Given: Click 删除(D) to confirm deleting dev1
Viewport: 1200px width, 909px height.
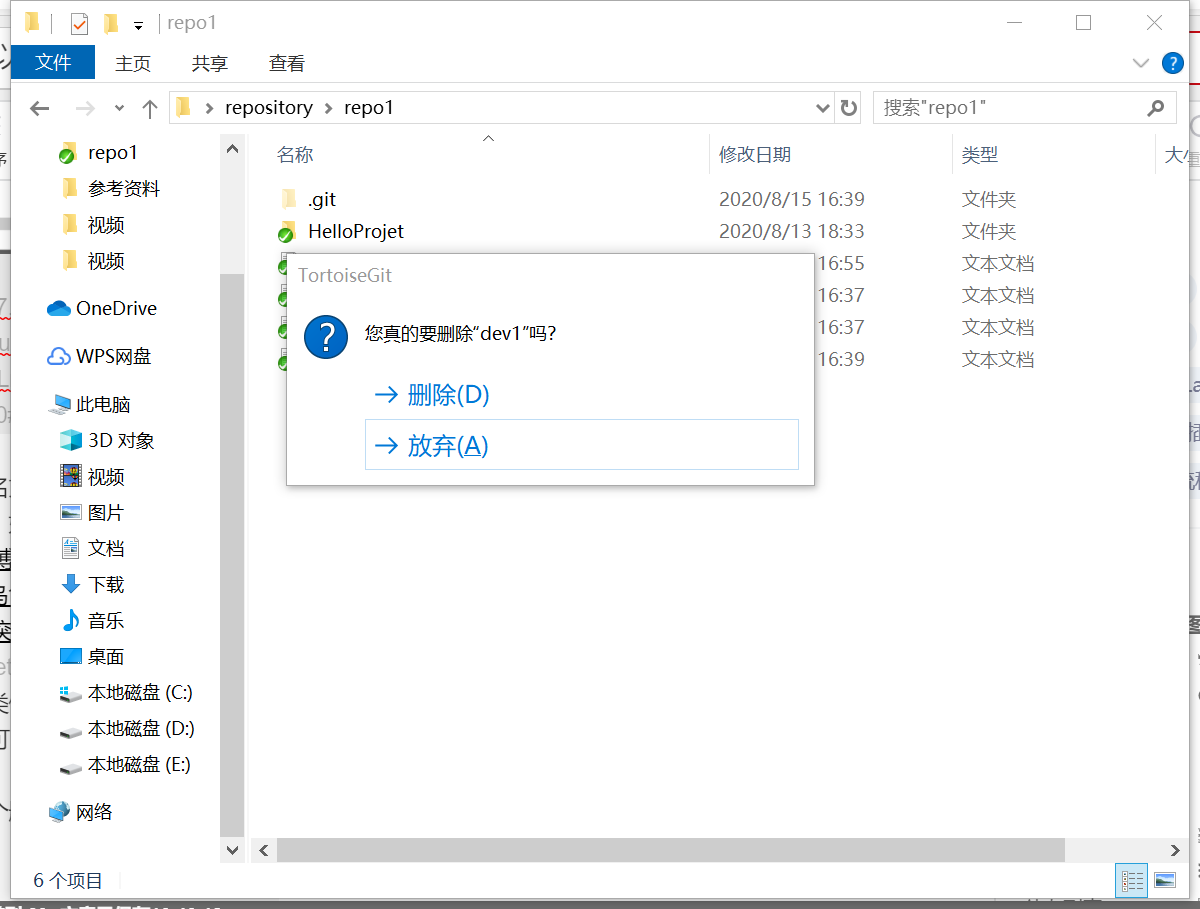Looking at the screenshot, I should [x=447, y=394].
